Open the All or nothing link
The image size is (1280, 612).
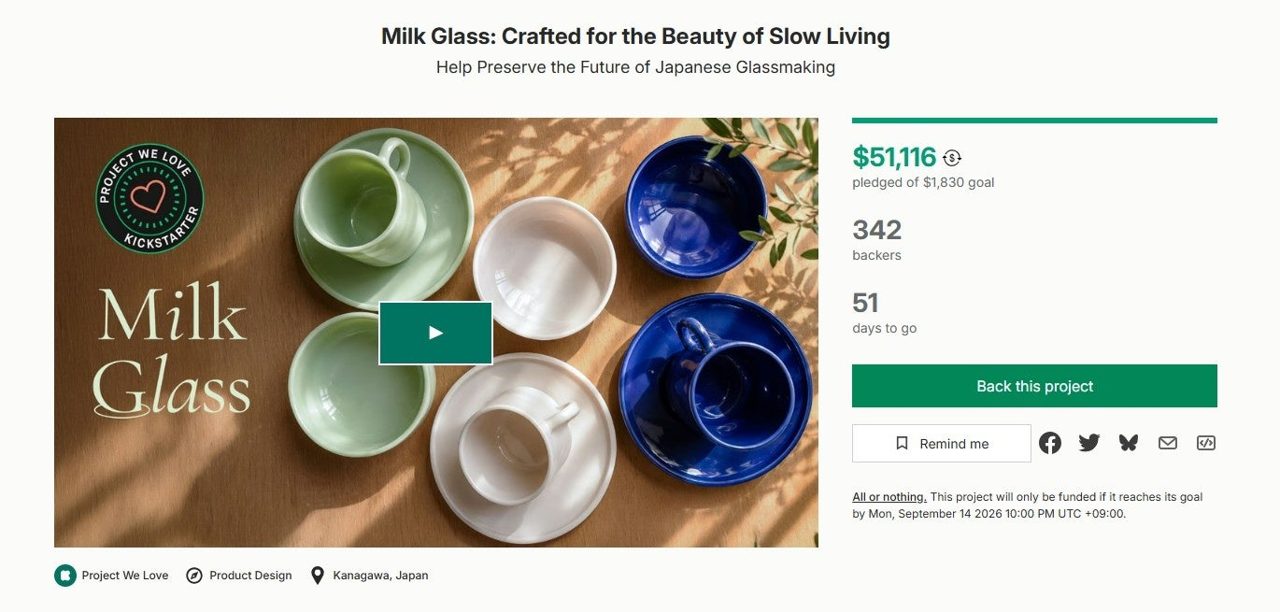point(889,497)
